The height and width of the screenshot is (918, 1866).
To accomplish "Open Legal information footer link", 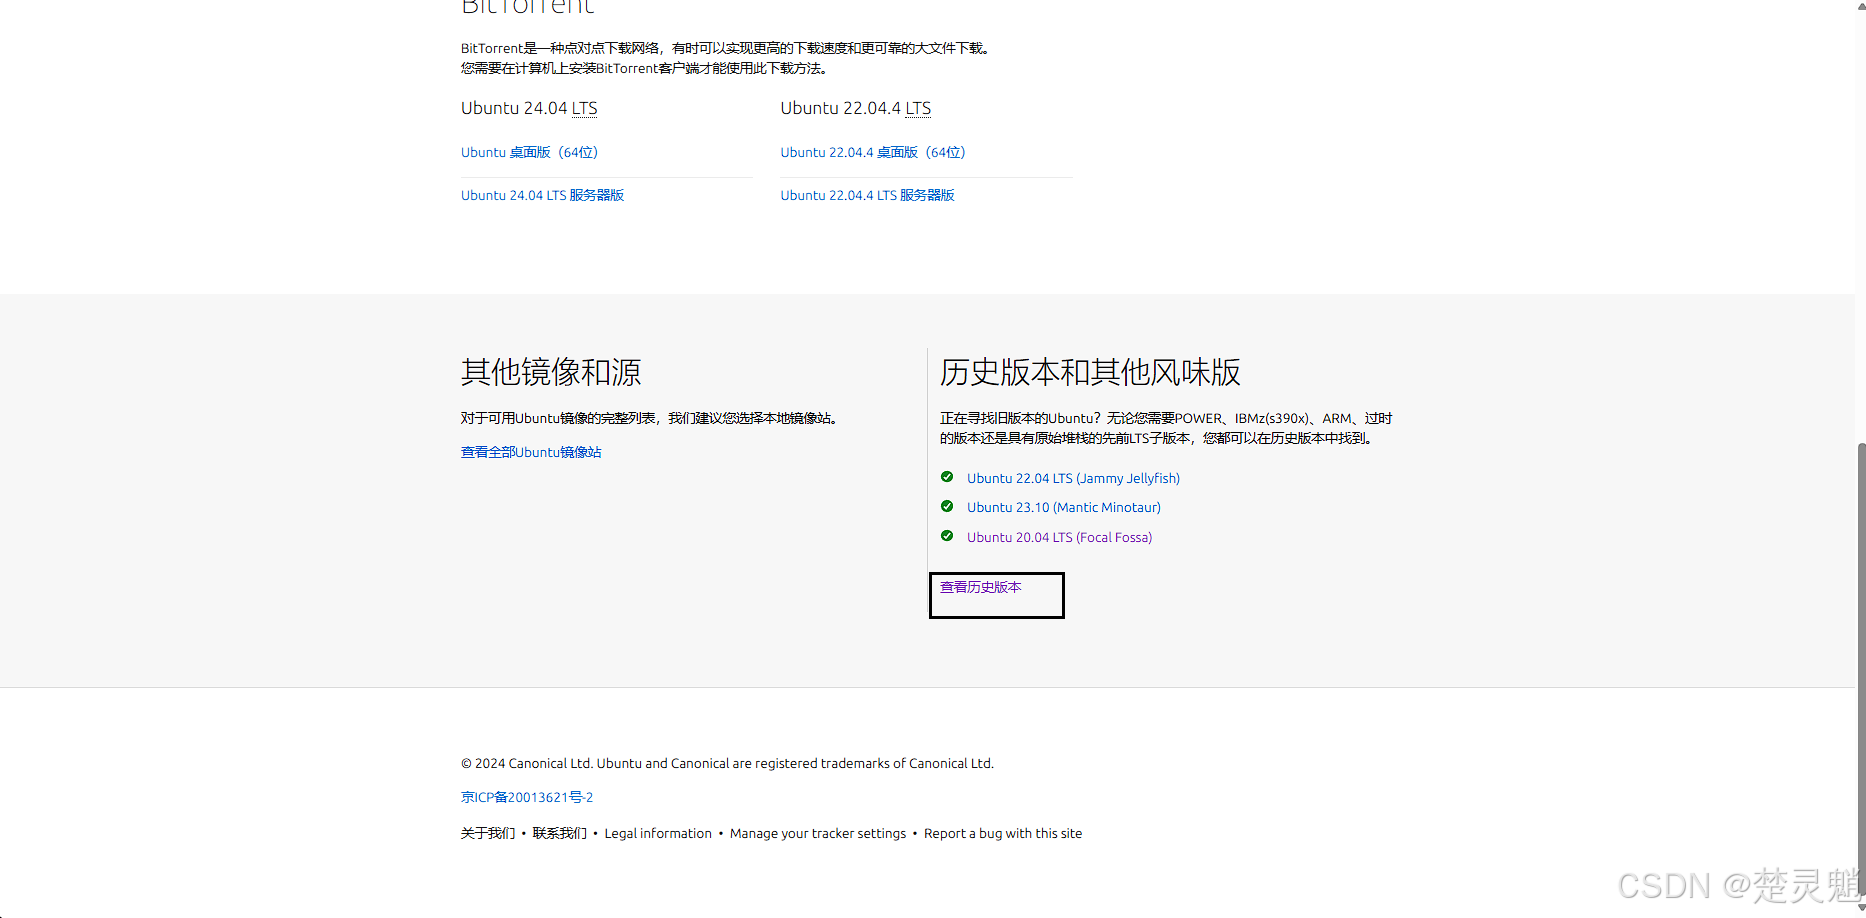I will pyautogui.click(x=658, y=833).
